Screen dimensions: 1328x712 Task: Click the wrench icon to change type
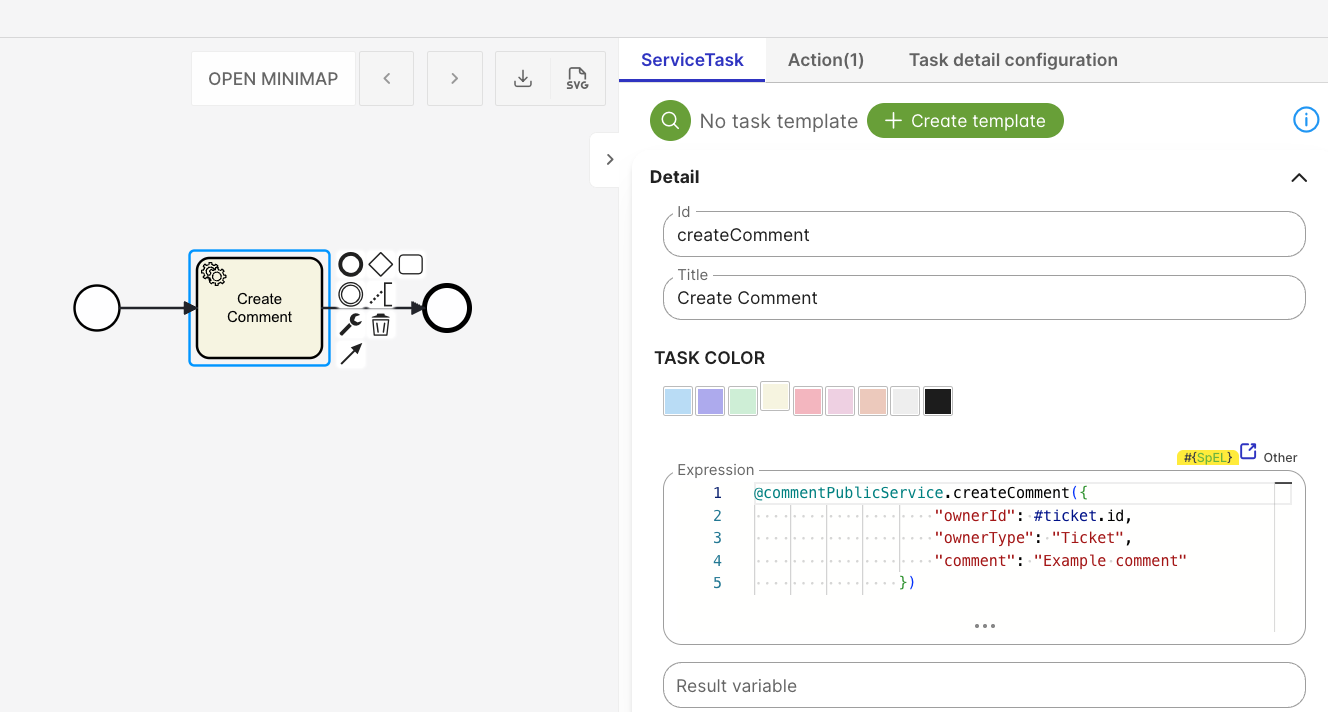[x=350, y=325]
